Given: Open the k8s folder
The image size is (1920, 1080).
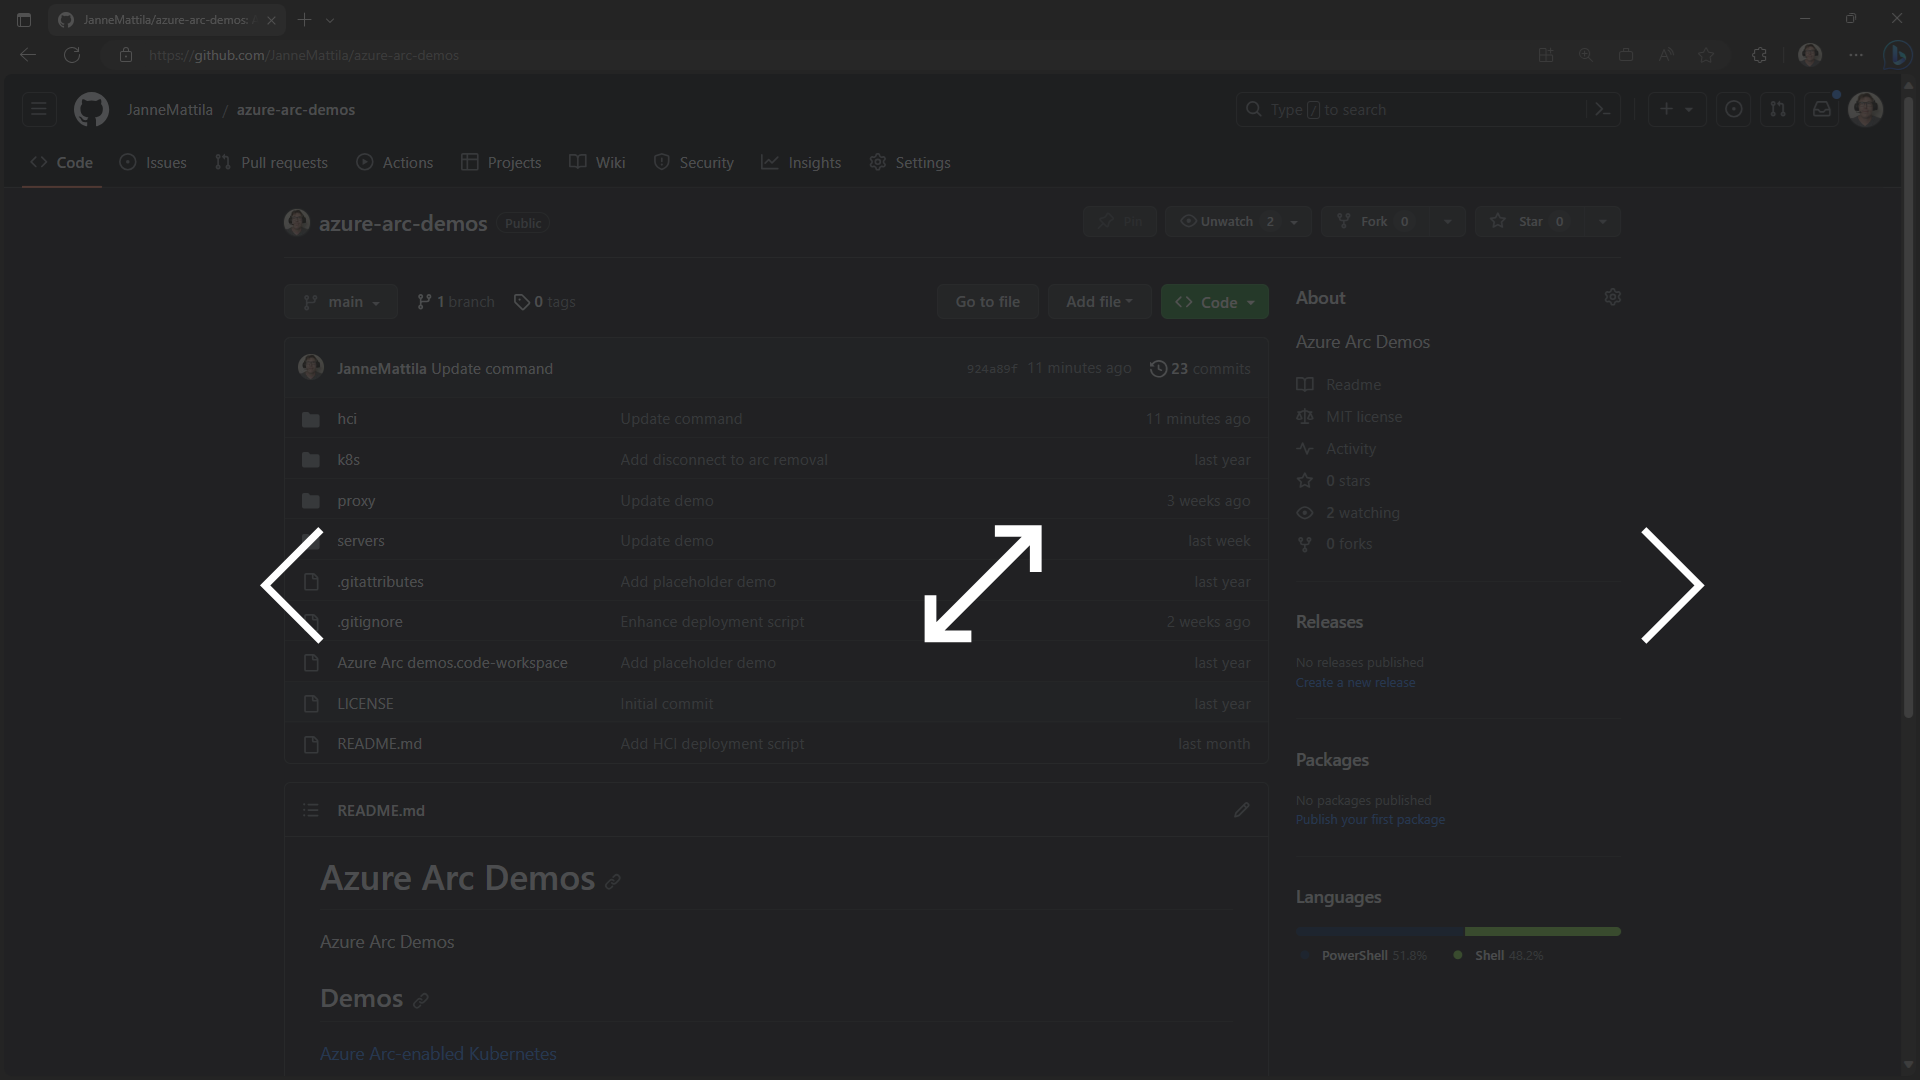Looking at the screenshot, I should (x=348, y=459).
